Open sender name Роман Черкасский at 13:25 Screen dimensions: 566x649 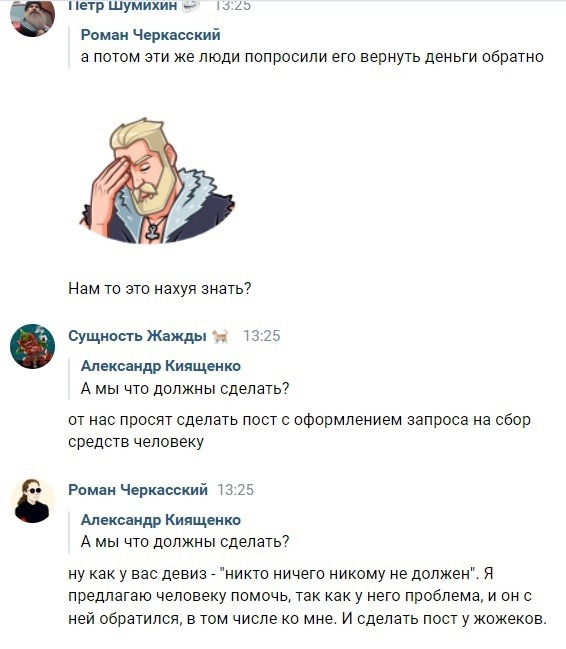pos(138,490)
